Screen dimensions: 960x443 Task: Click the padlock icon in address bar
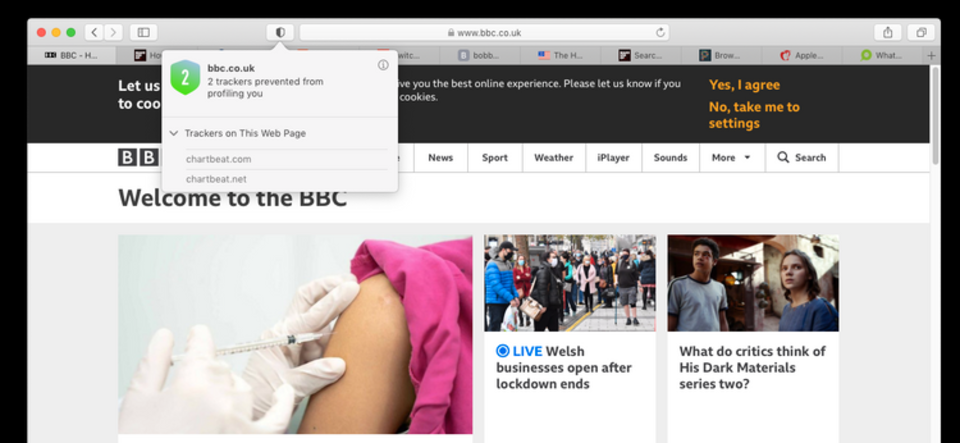tap(451, 33)
